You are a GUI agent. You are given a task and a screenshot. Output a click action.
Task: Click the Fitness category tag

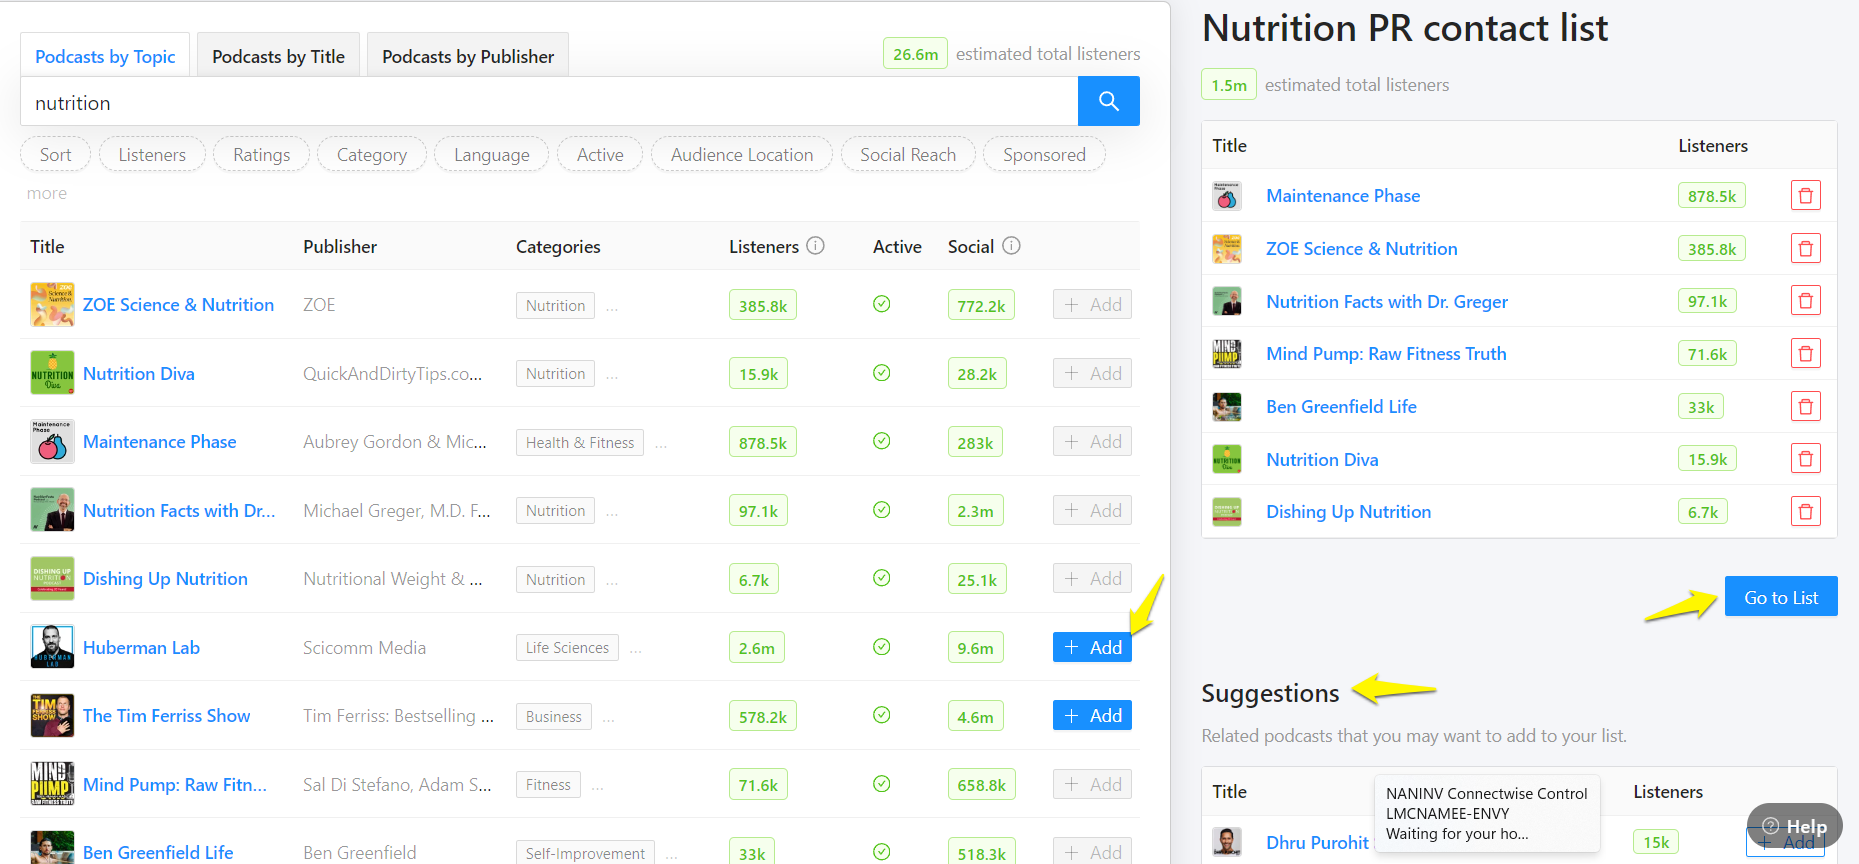[548, 784]
